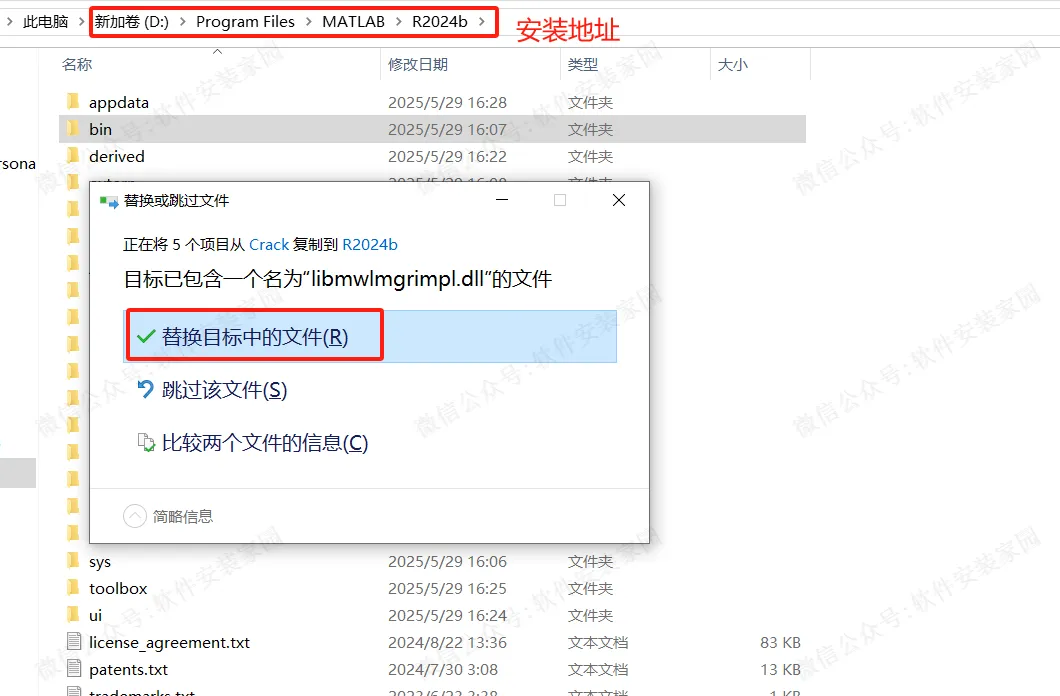Click the 2025/5/29 16:25 date for toolbox
The width and height of the screenshot is (1060, 696).
447,588
